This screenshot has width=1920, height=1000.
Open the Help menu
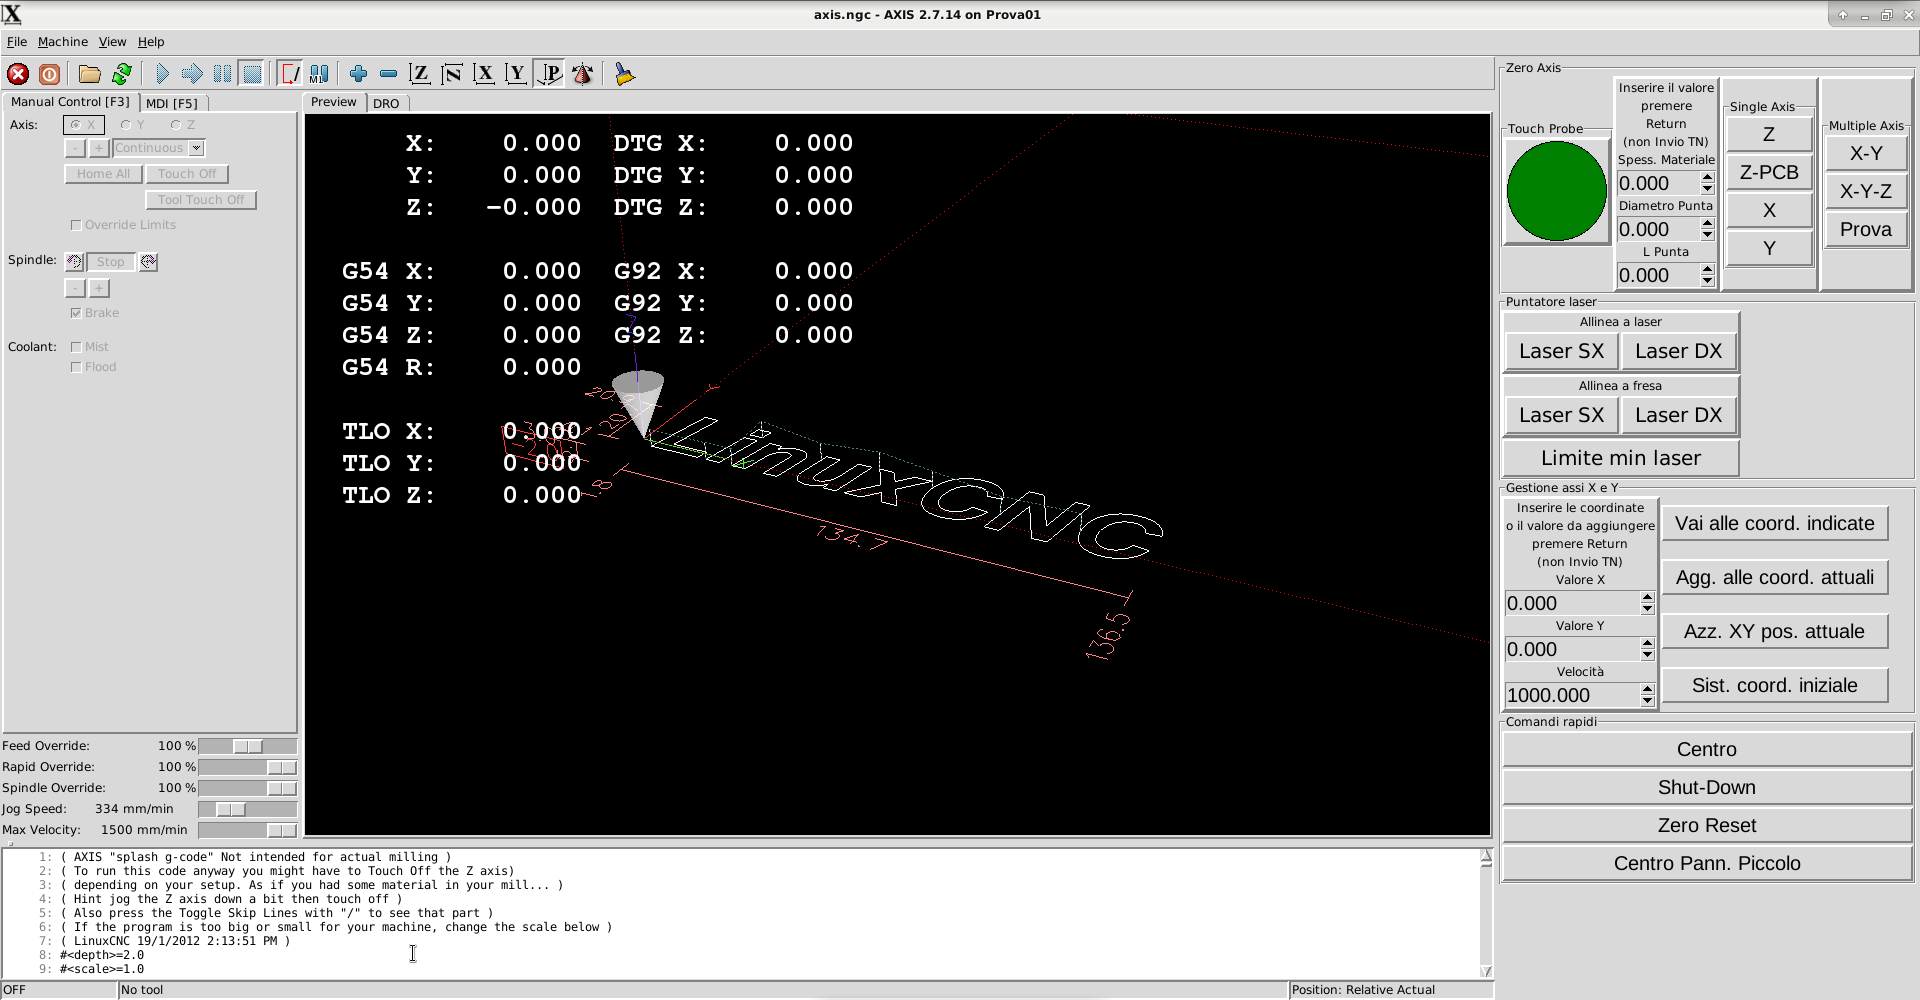tap(151, 42)
